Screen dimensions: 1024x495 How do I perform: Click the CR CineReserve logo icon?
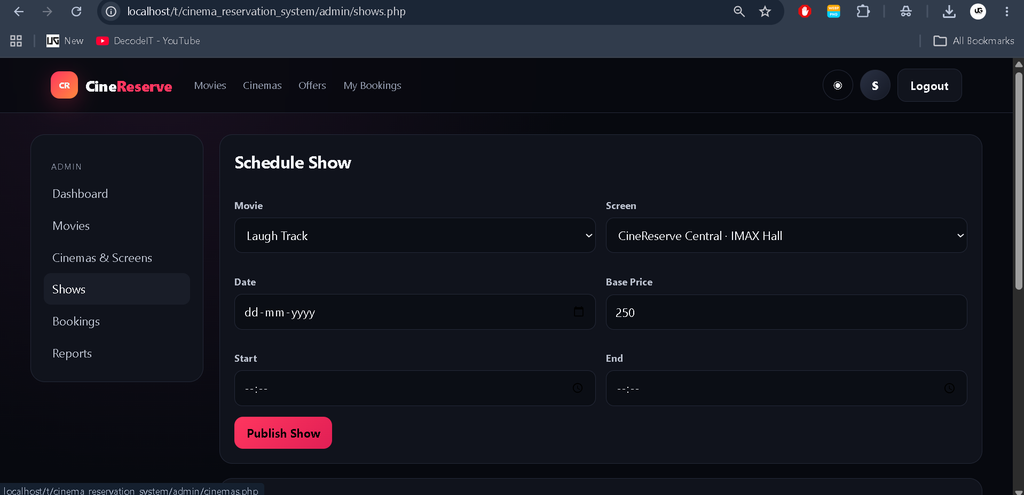pyautogui.click(x=64, y=86)
